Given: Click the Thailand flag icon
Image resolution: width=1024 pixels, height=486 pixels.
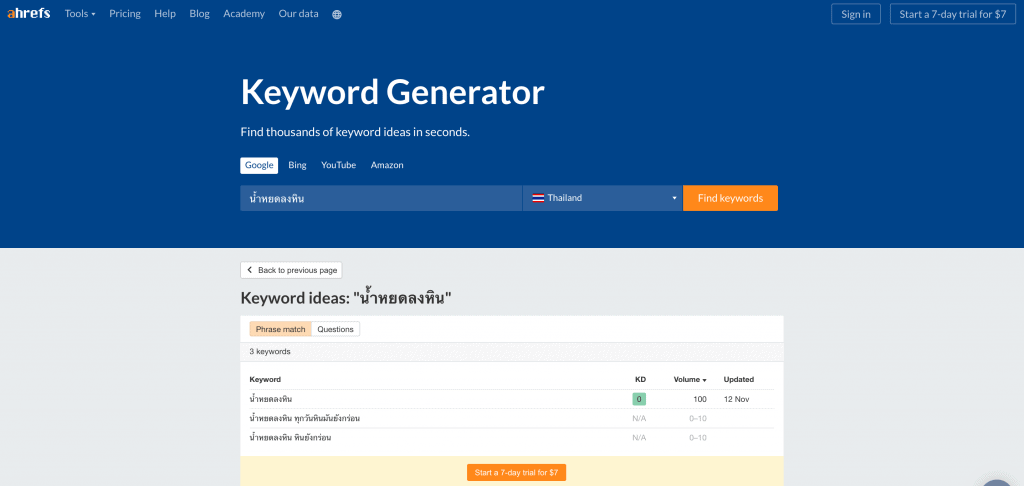Looking at the screenshot, I should pyautogui.click(x=538, y=198).
